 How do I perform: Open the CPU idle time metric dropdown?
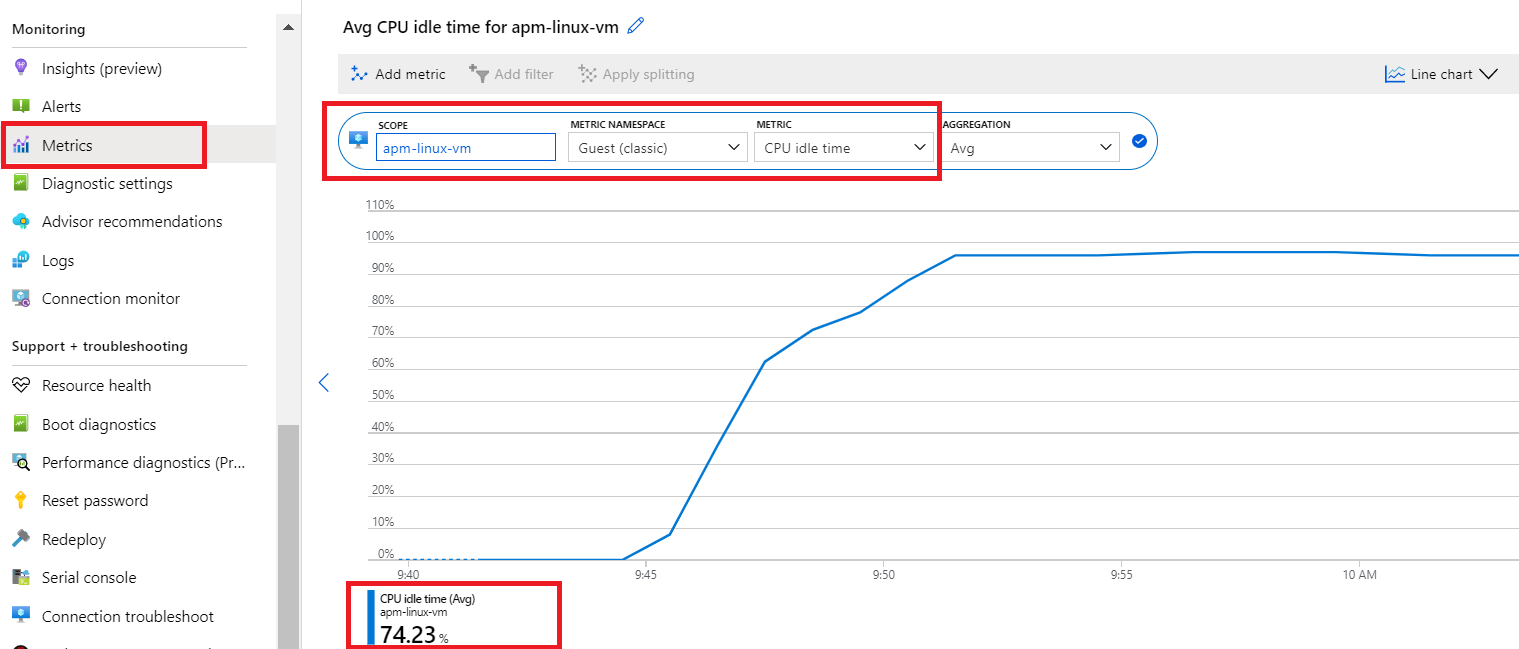843,148
